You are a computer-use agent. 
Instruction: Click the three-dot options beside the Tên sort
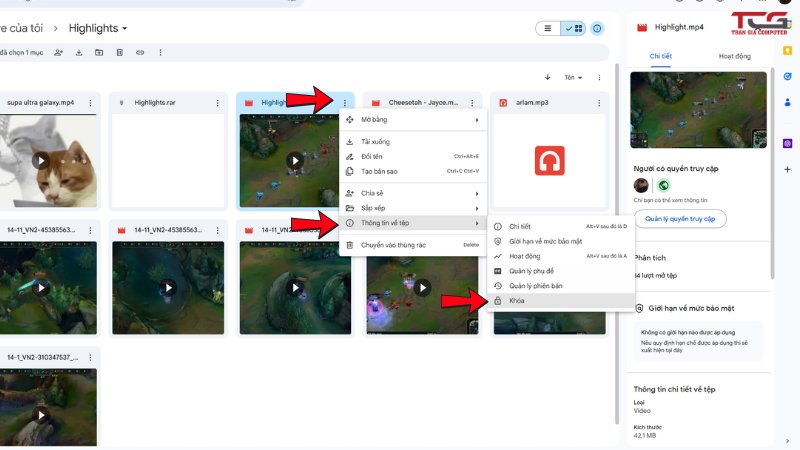(599, 78)
